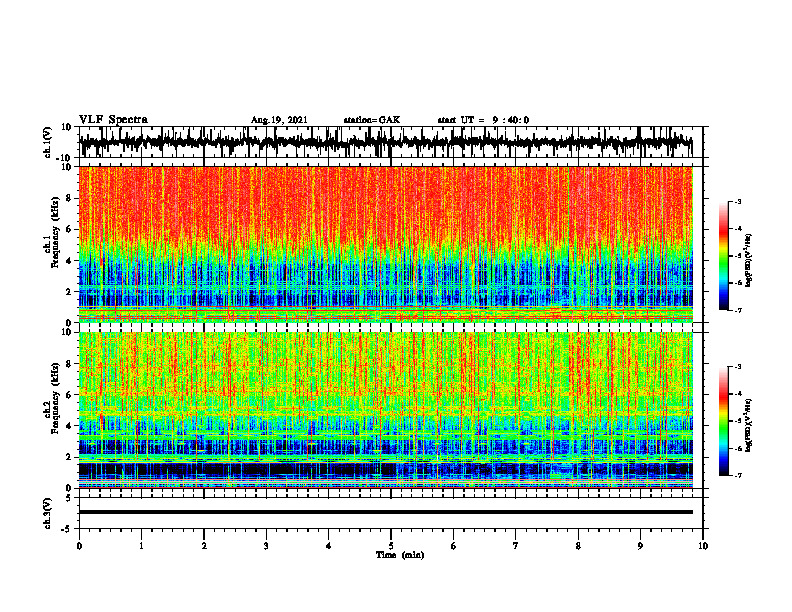Click the "6" kHz tick on ch.2 frequency axis
The height and width of the screenshot is (612, 792).
(70, 395)
